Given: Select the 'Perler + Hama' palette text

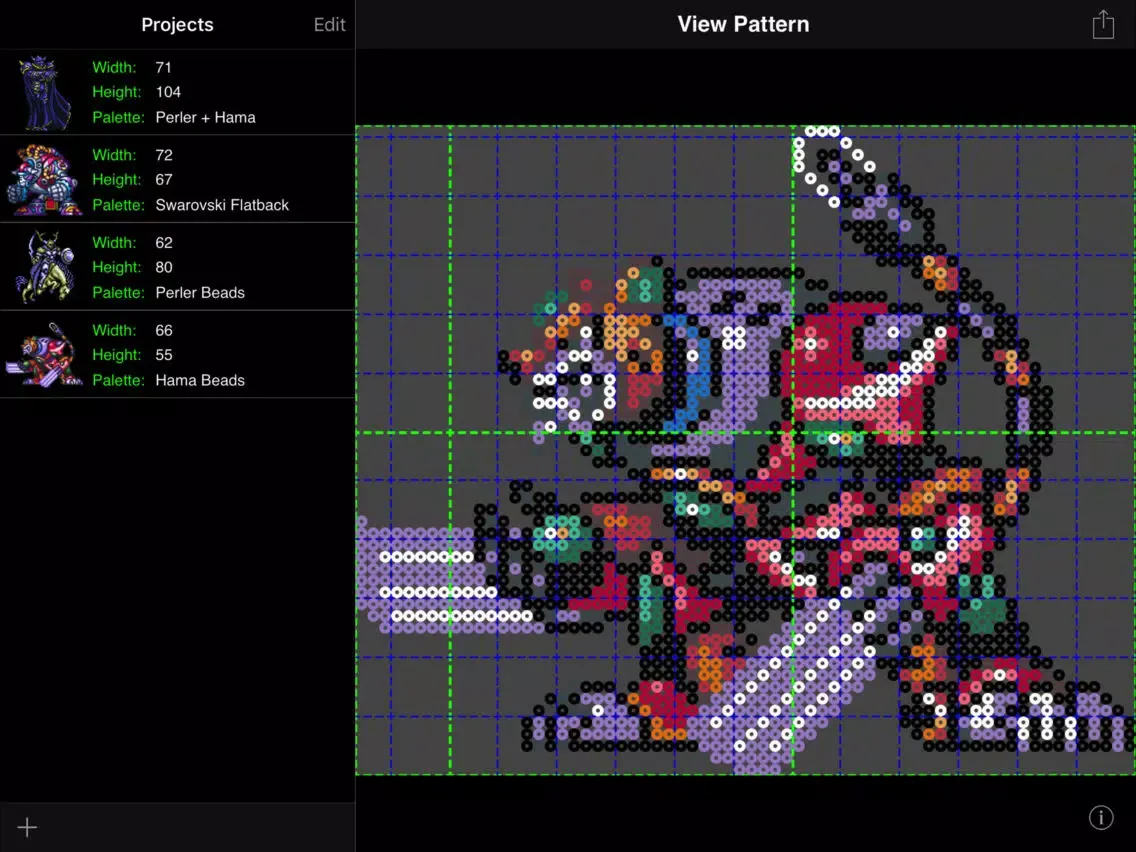Looking at the screenshot, I should click(x=206, y=117).
